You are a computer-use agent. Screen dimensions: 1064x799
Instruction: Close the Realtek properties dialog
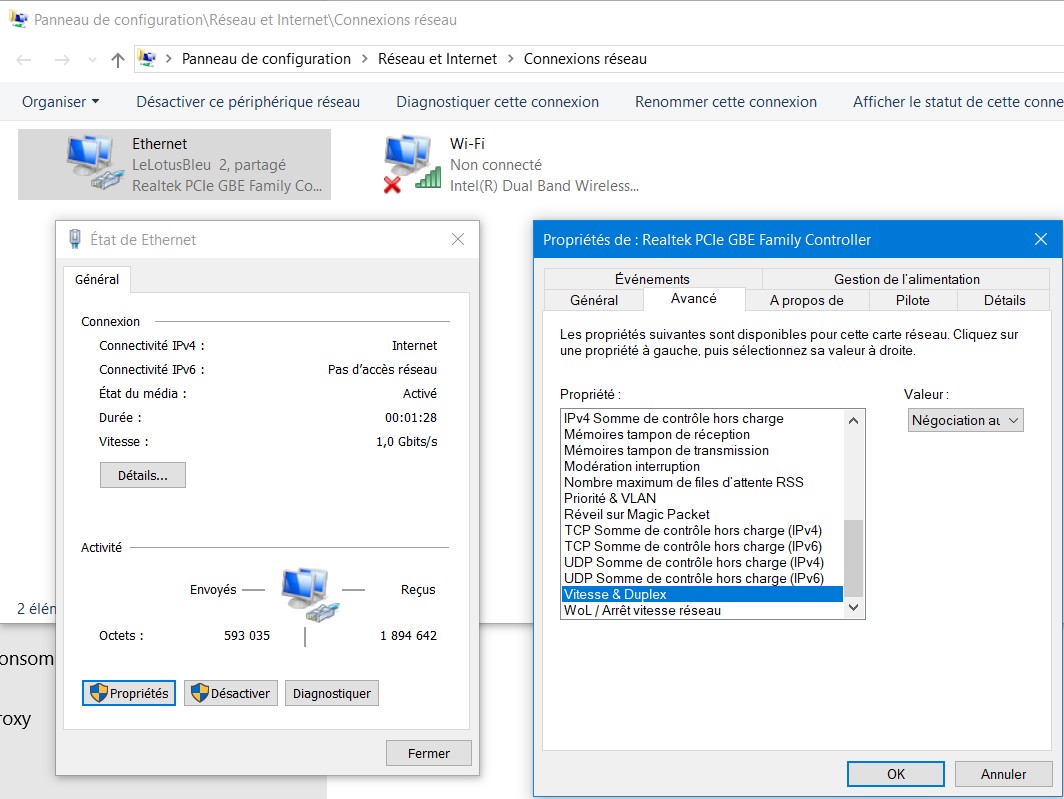pos(1040,240)
